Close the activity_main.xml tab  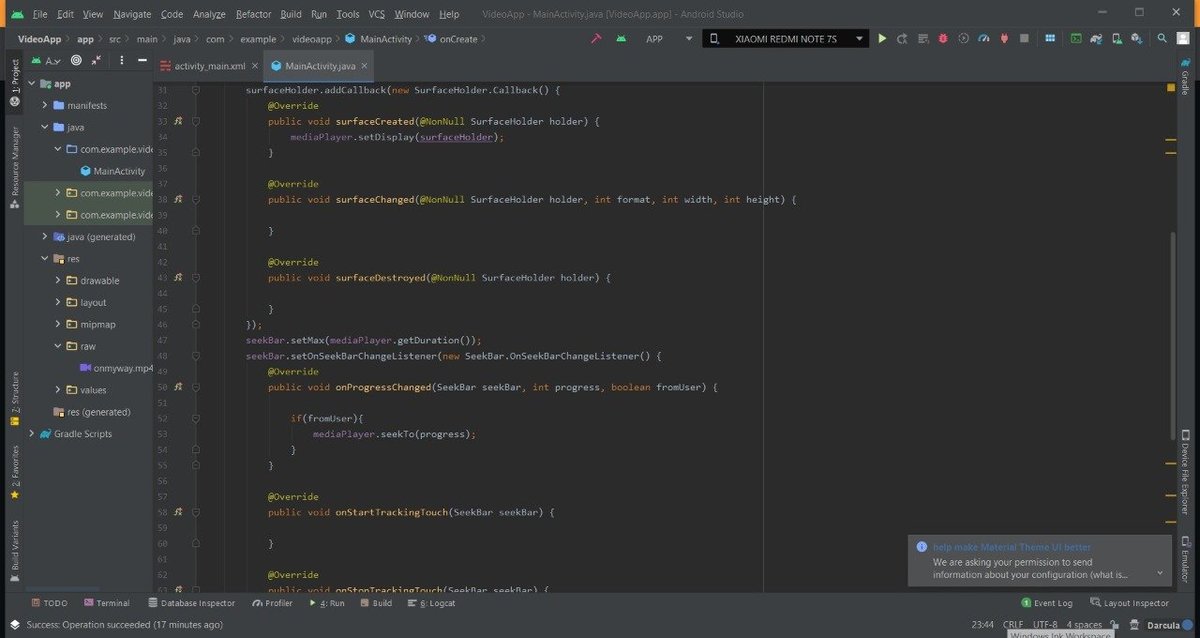coord(256,66)
